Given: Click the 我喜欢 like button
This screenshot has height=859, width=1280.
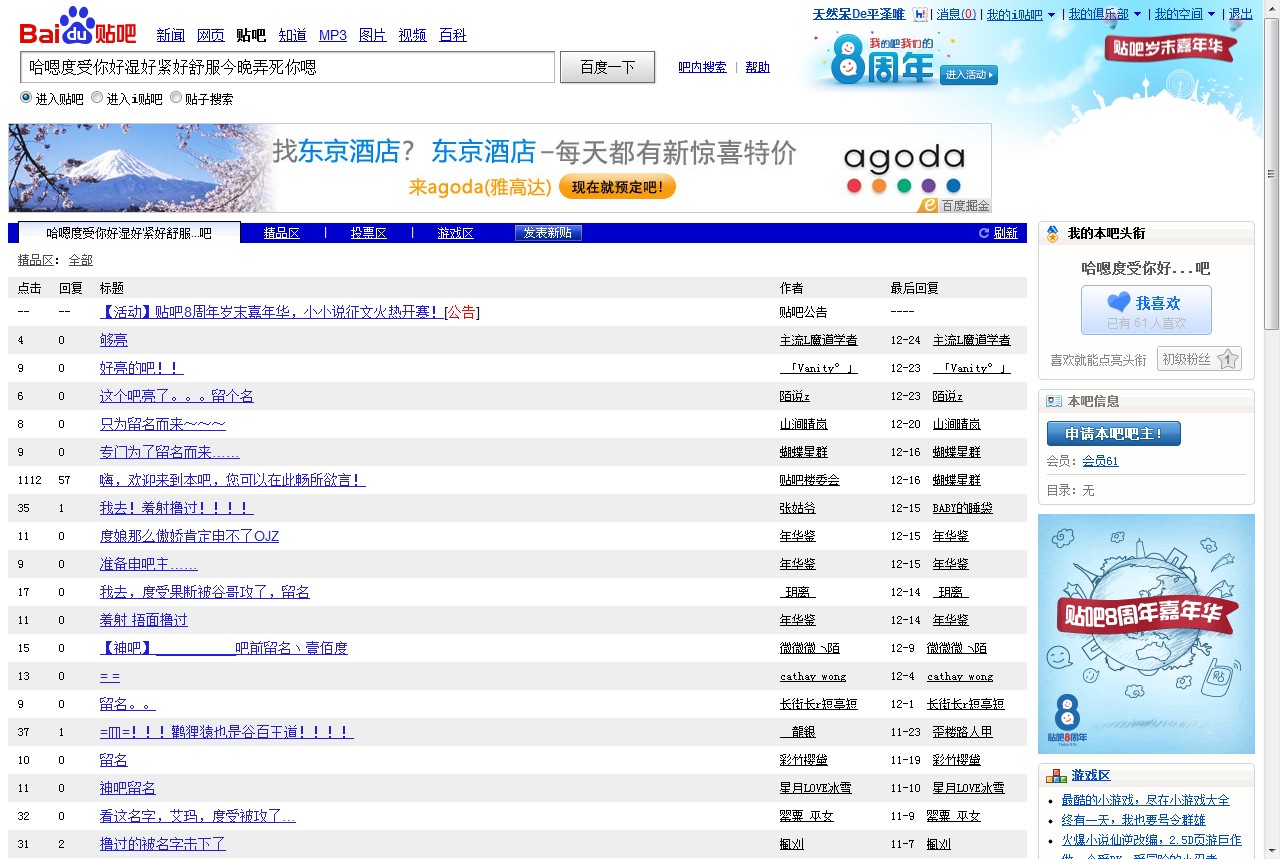Looking at the screenshot, I should coord(1146,310).
